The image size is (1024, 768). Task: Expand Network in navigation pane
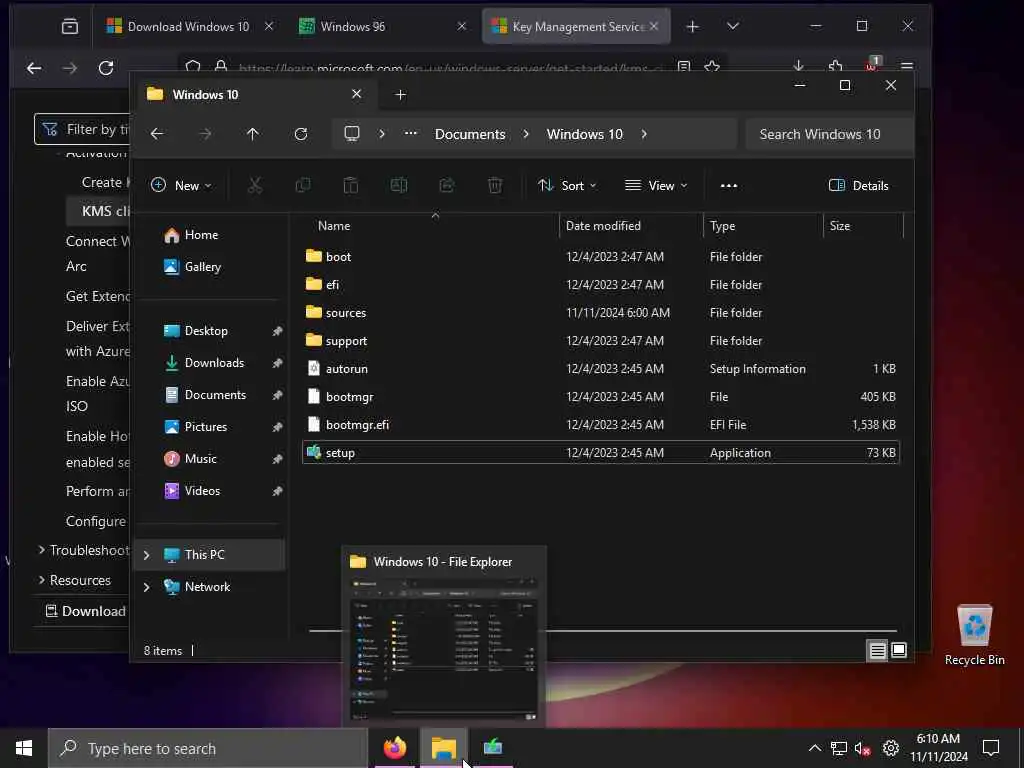pyautogui.click(x=146, y=587)
